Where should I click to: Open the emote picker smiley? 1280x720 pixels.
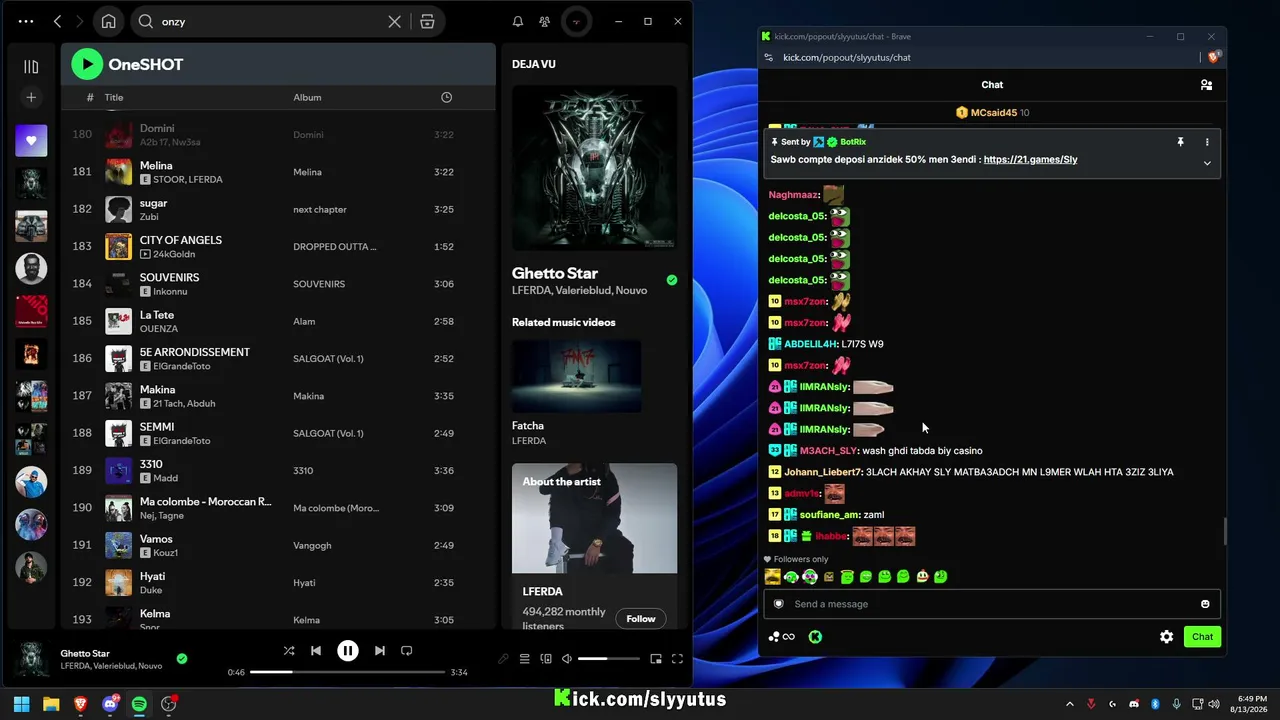1205,604
